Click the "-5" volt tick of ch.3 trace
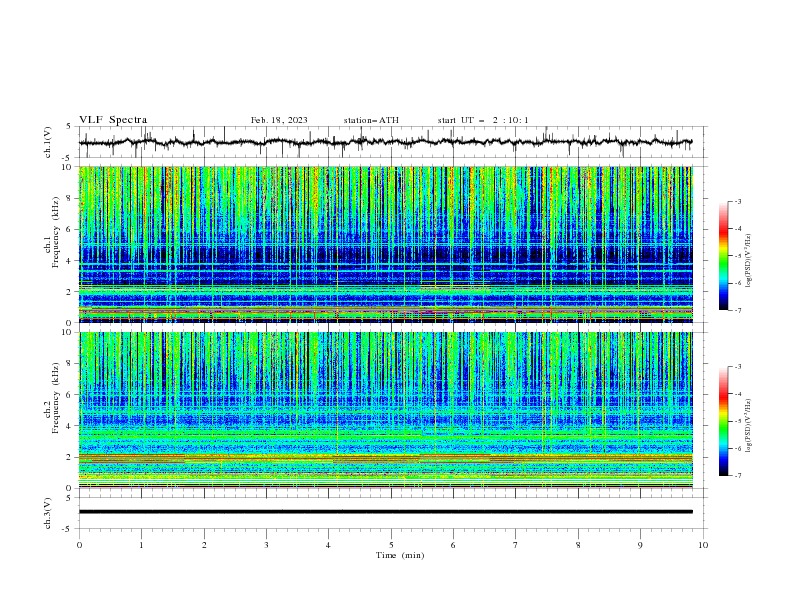 point(67,529)
